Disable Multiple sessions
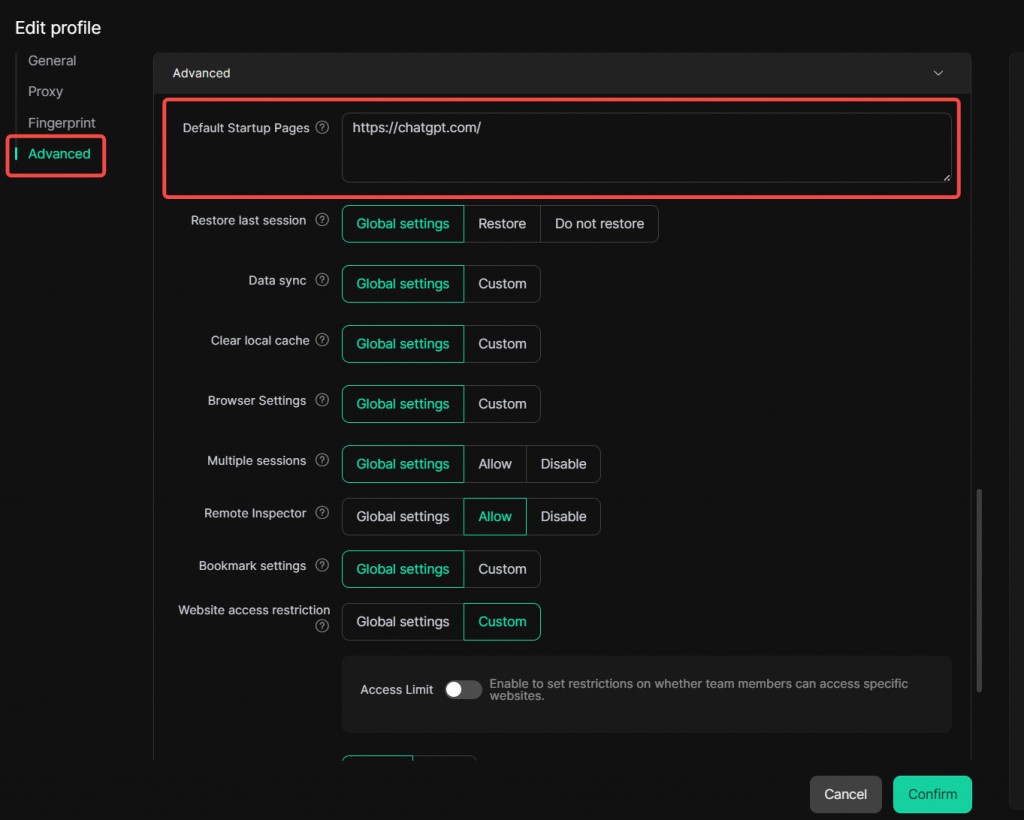 click(563, 464)
